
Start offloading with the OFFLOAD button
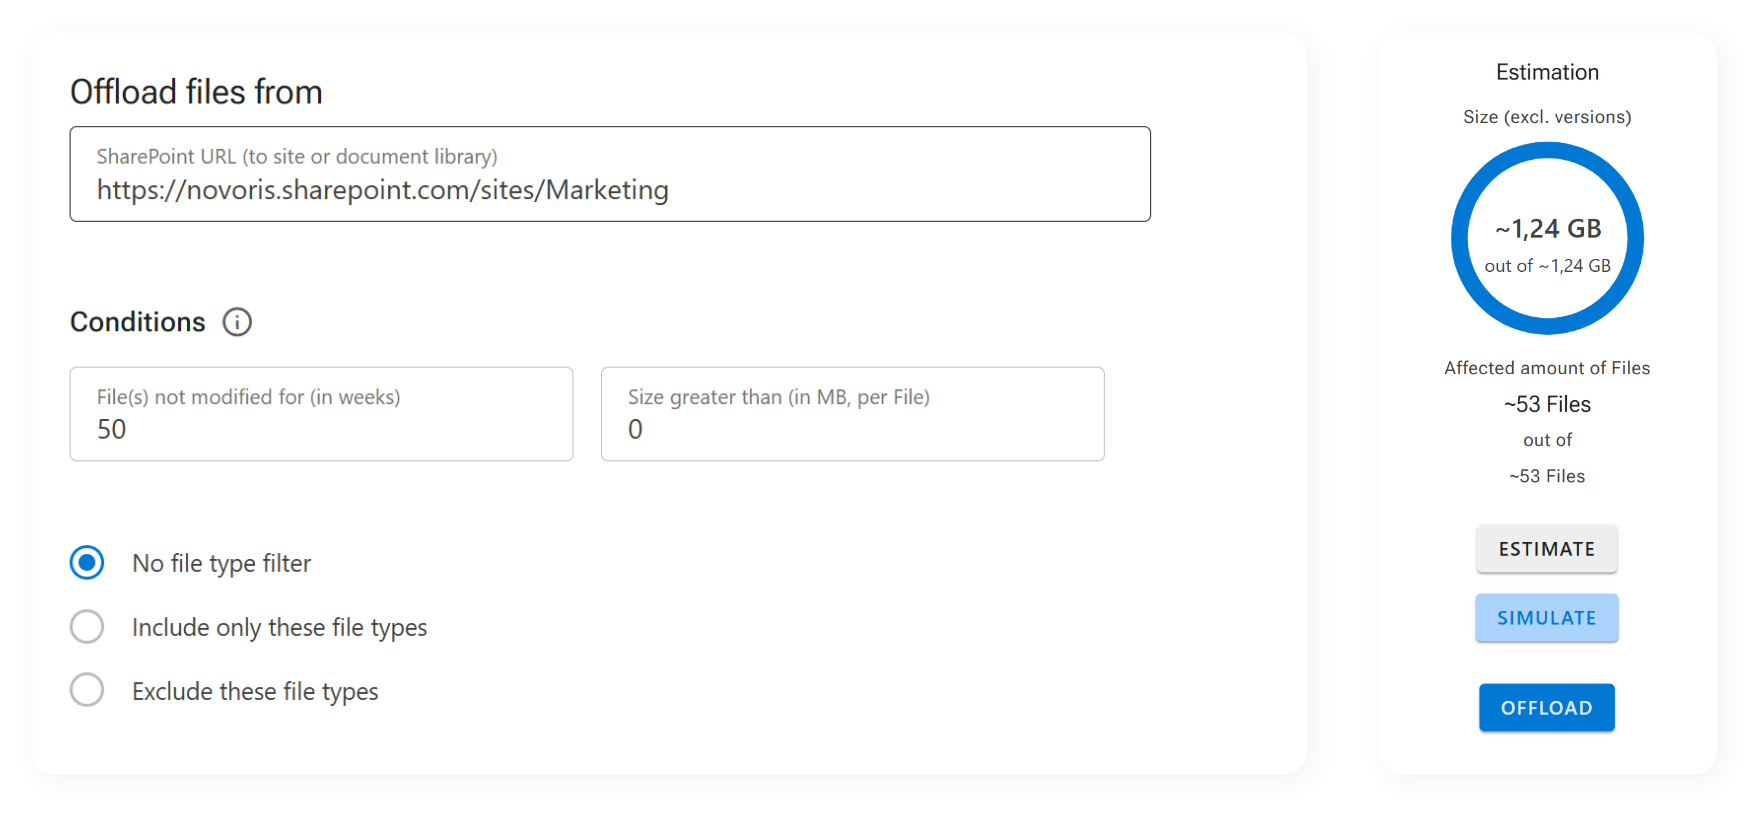(x=1546, y=708)
